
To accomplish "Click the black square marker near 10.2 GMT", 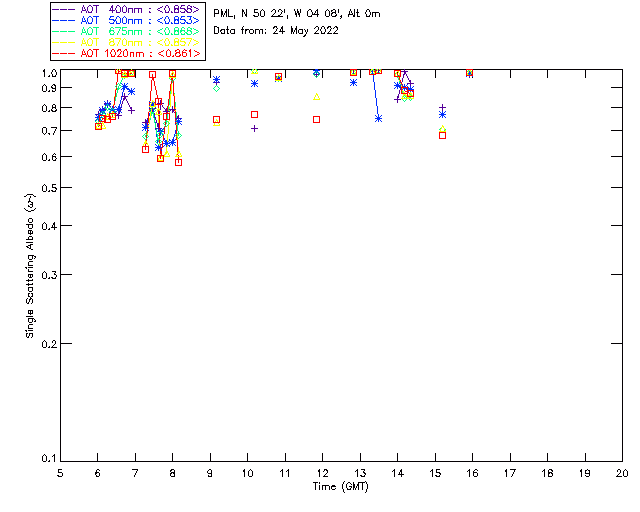I will click(x=254, y=115).
